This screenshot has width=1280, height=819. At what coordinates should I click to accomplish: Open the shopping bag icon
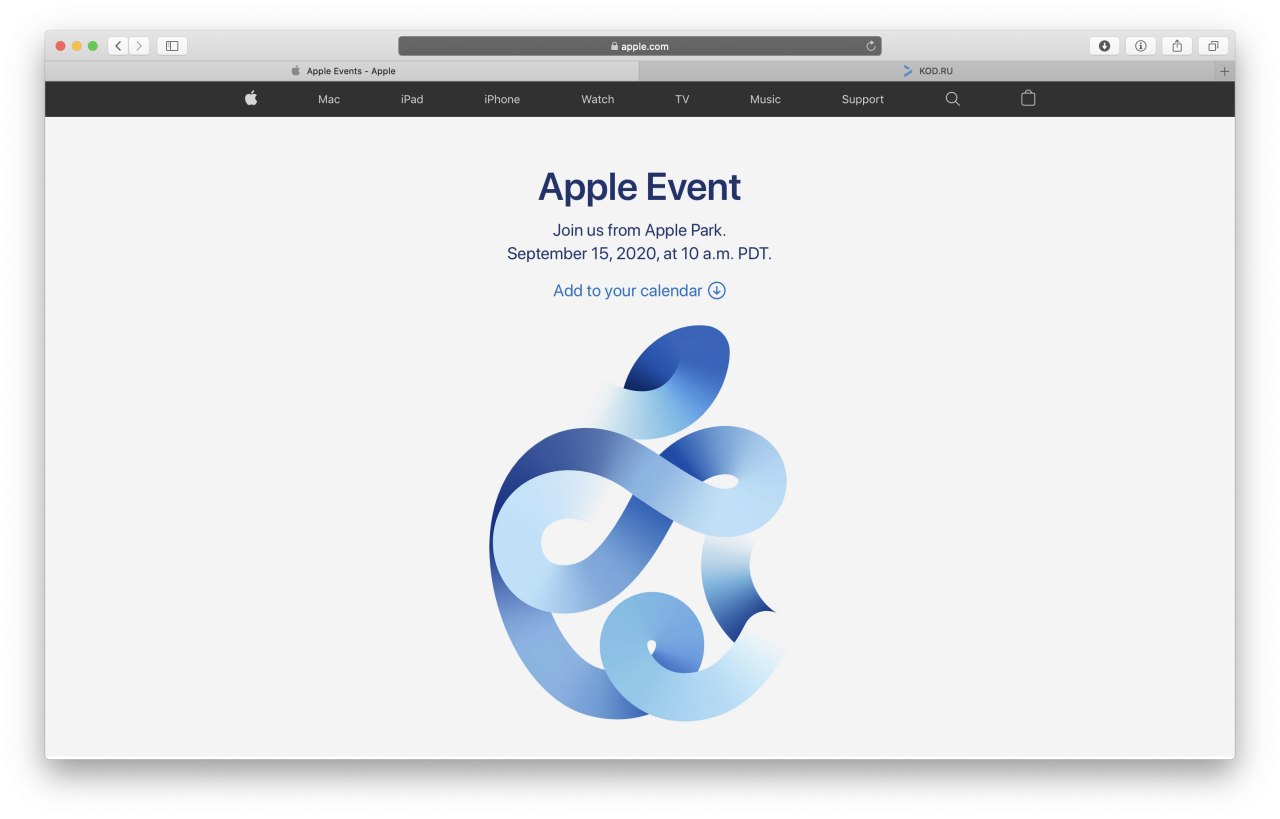1028,98
